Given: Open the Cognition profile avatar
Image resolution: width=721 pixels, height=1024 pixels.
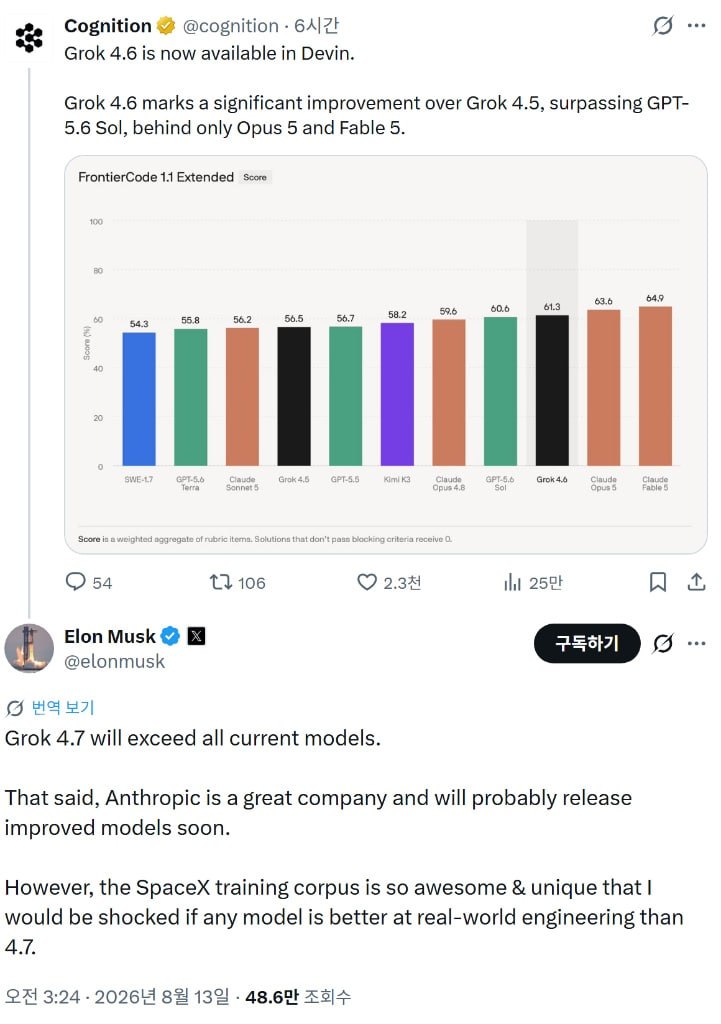Looking at the screenshot, I should pos(29,37).
